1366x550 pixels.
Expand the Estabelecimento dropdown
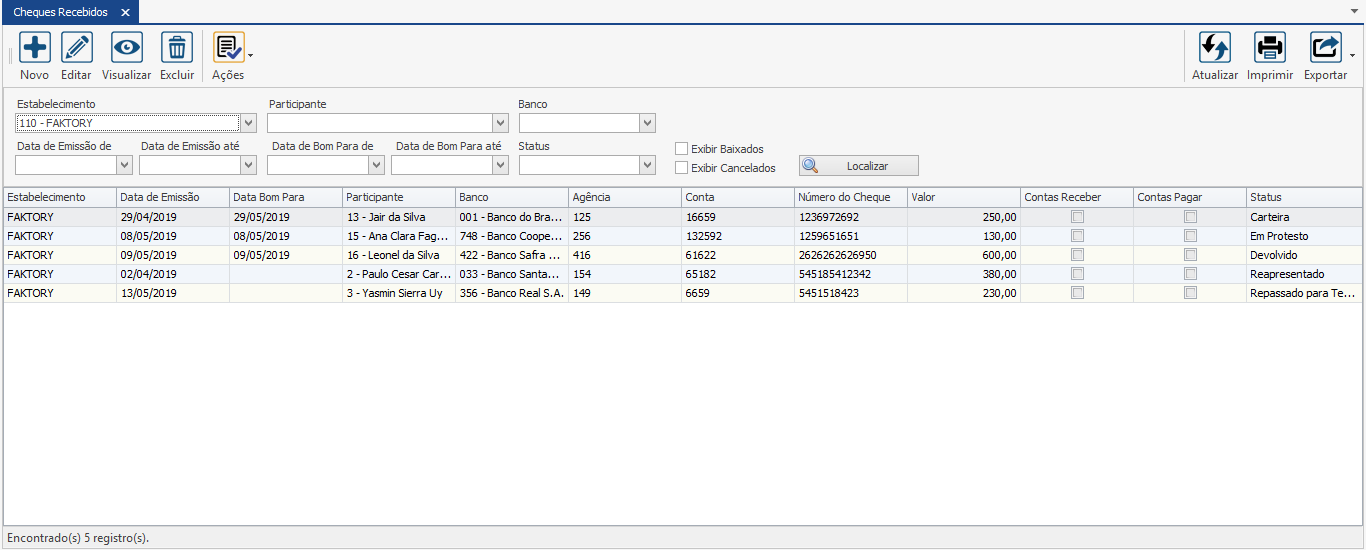pos(249,123)
